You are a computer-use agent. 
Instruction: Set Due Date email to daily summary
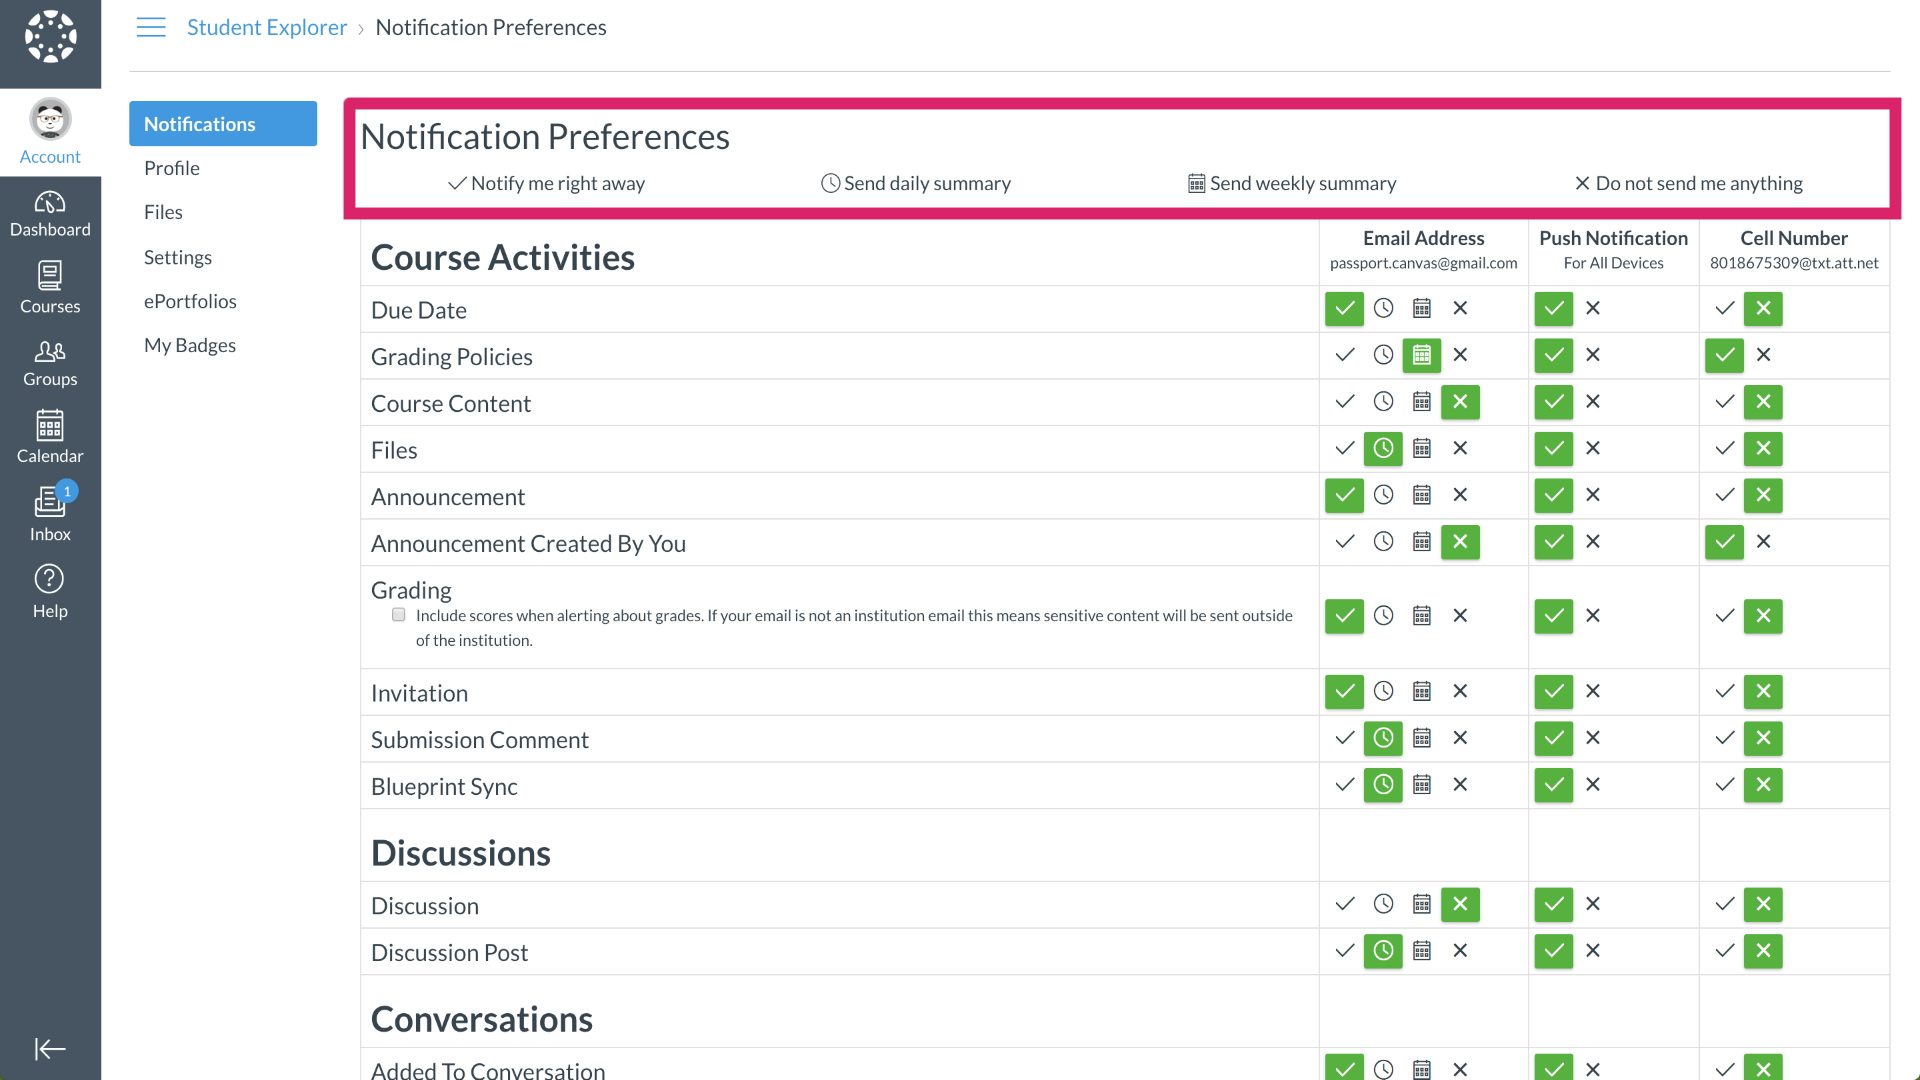tap(1383, 308)
